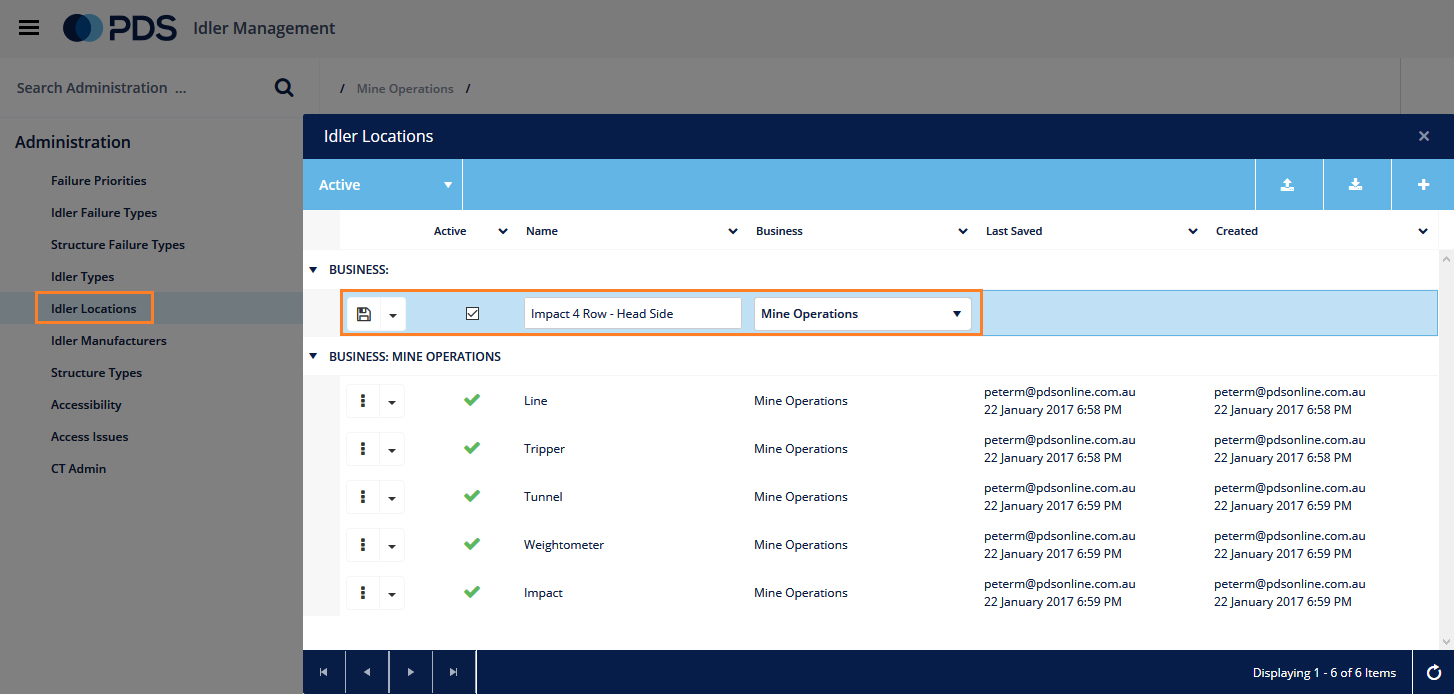Open Idler Manufacturers in Administration

(x=109, y=341)
